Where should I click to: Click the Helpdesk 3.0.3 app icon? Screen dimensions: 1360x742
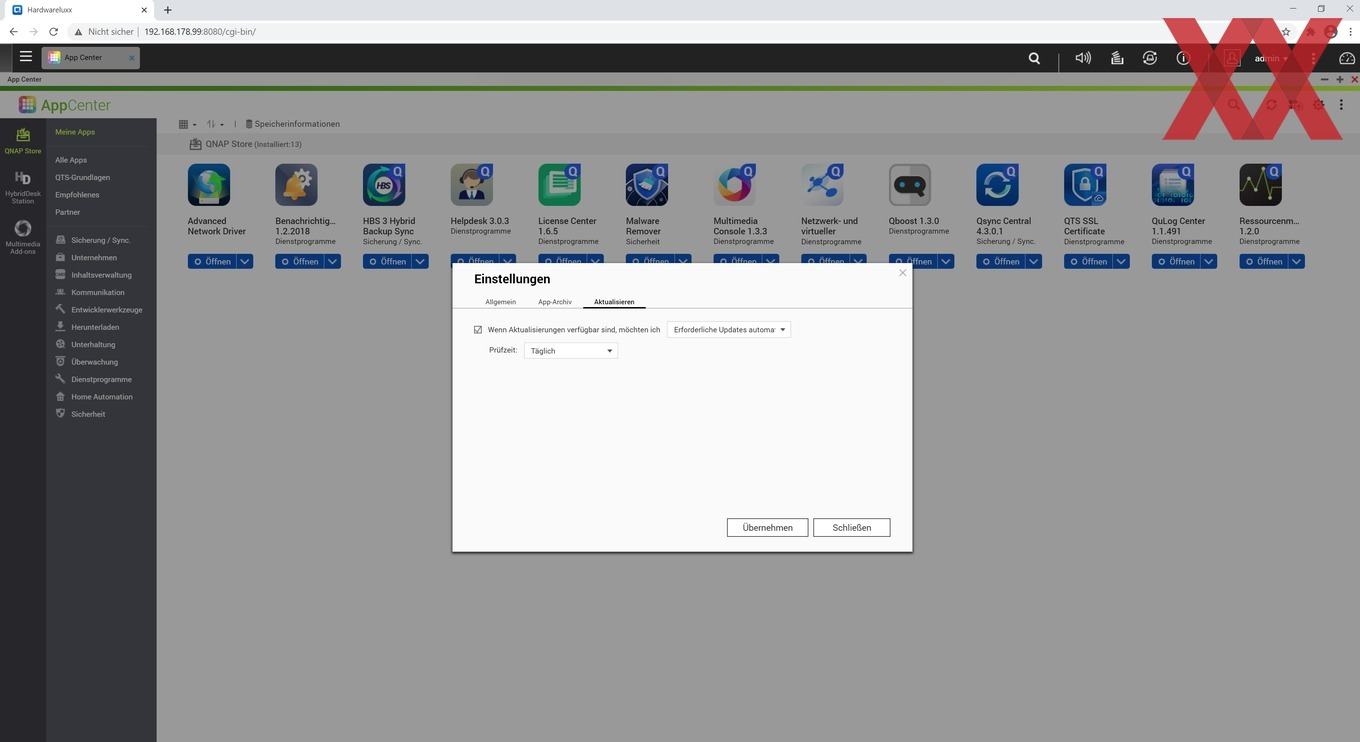click(x=472, y=185)
